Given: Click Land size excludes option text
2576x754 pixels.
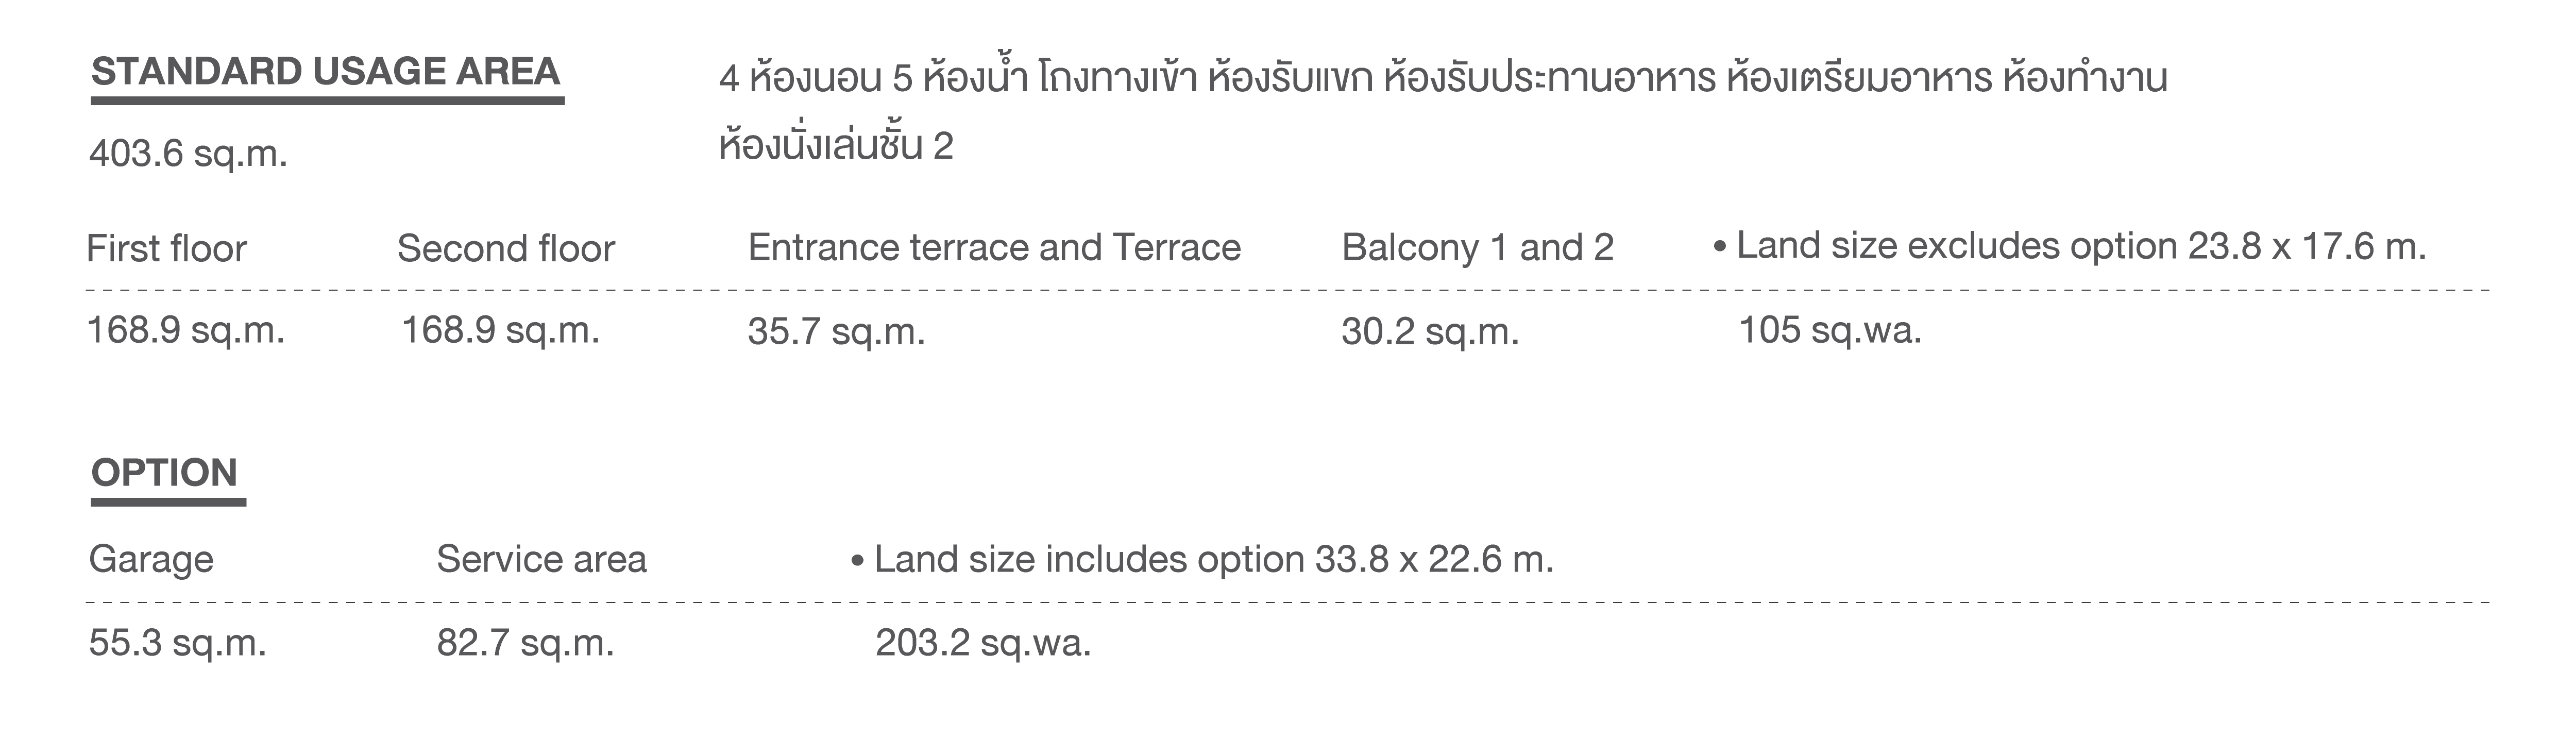Looking at the screenshot, I should click(x=2070, y=246).
